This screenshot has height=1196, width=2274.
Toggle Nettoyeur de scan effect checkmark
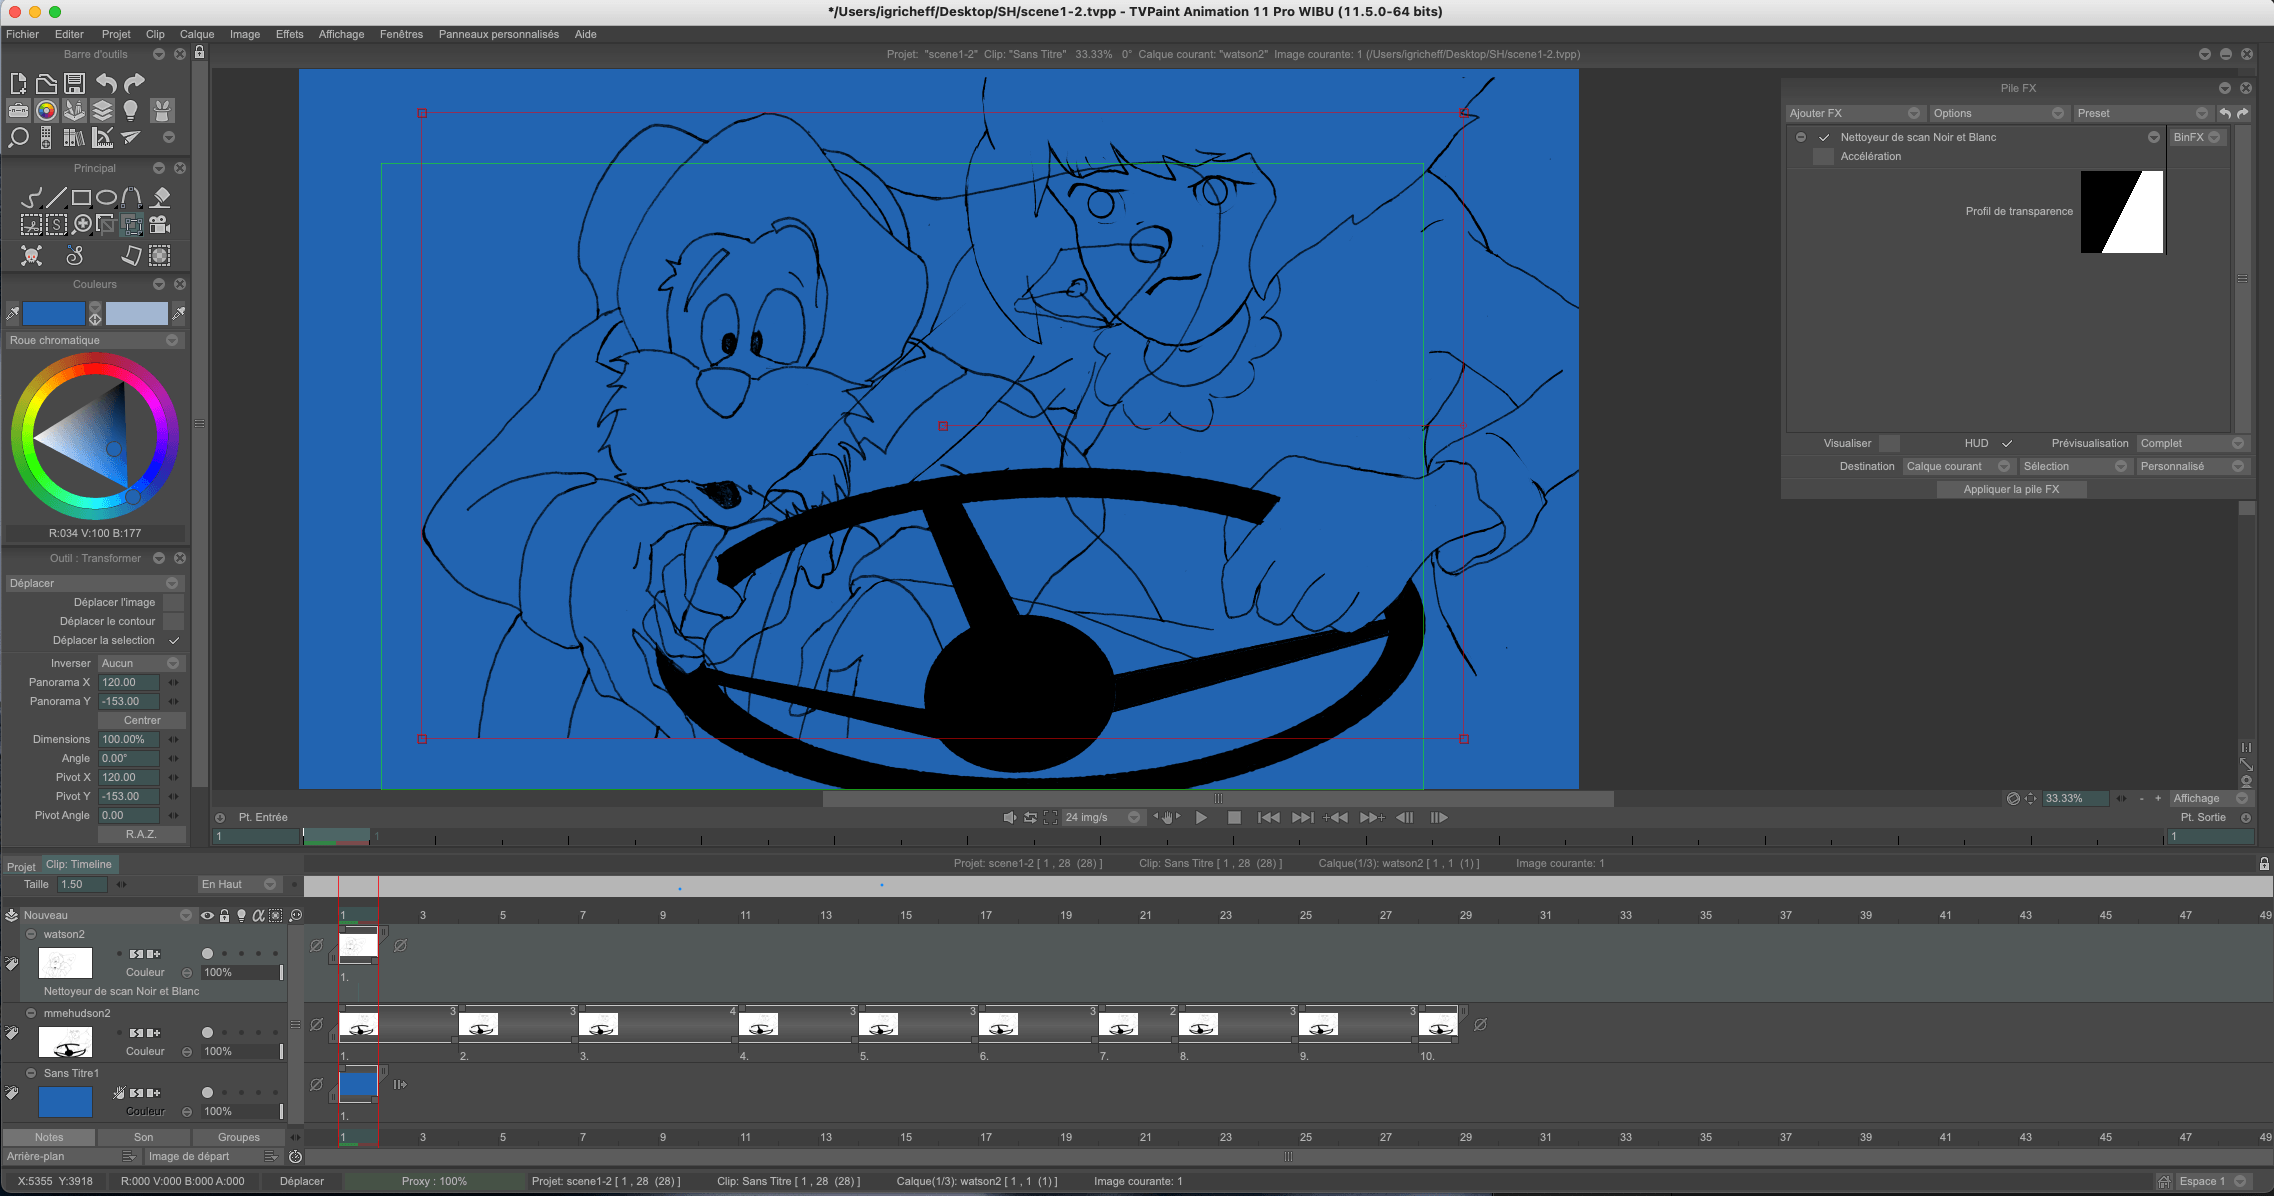(1824, 137)
